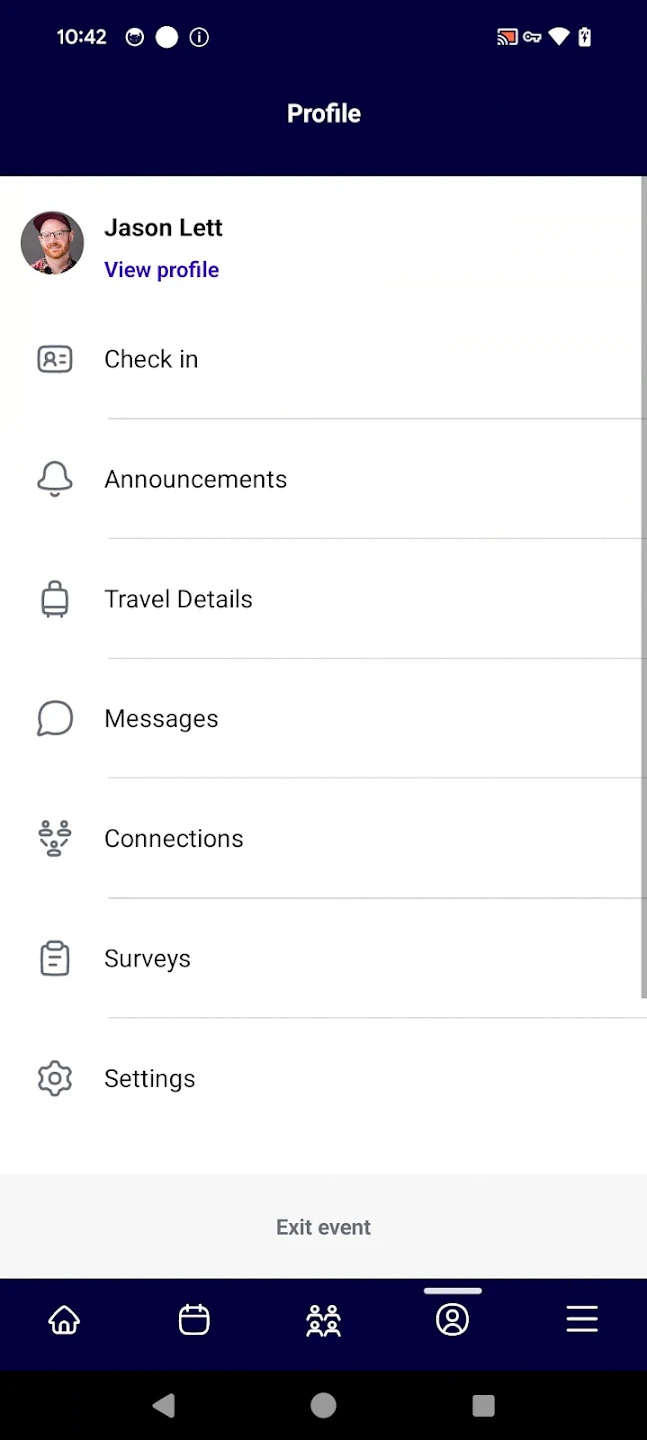Click the View profile link
647x1440 pixels.
coord(161,270)
